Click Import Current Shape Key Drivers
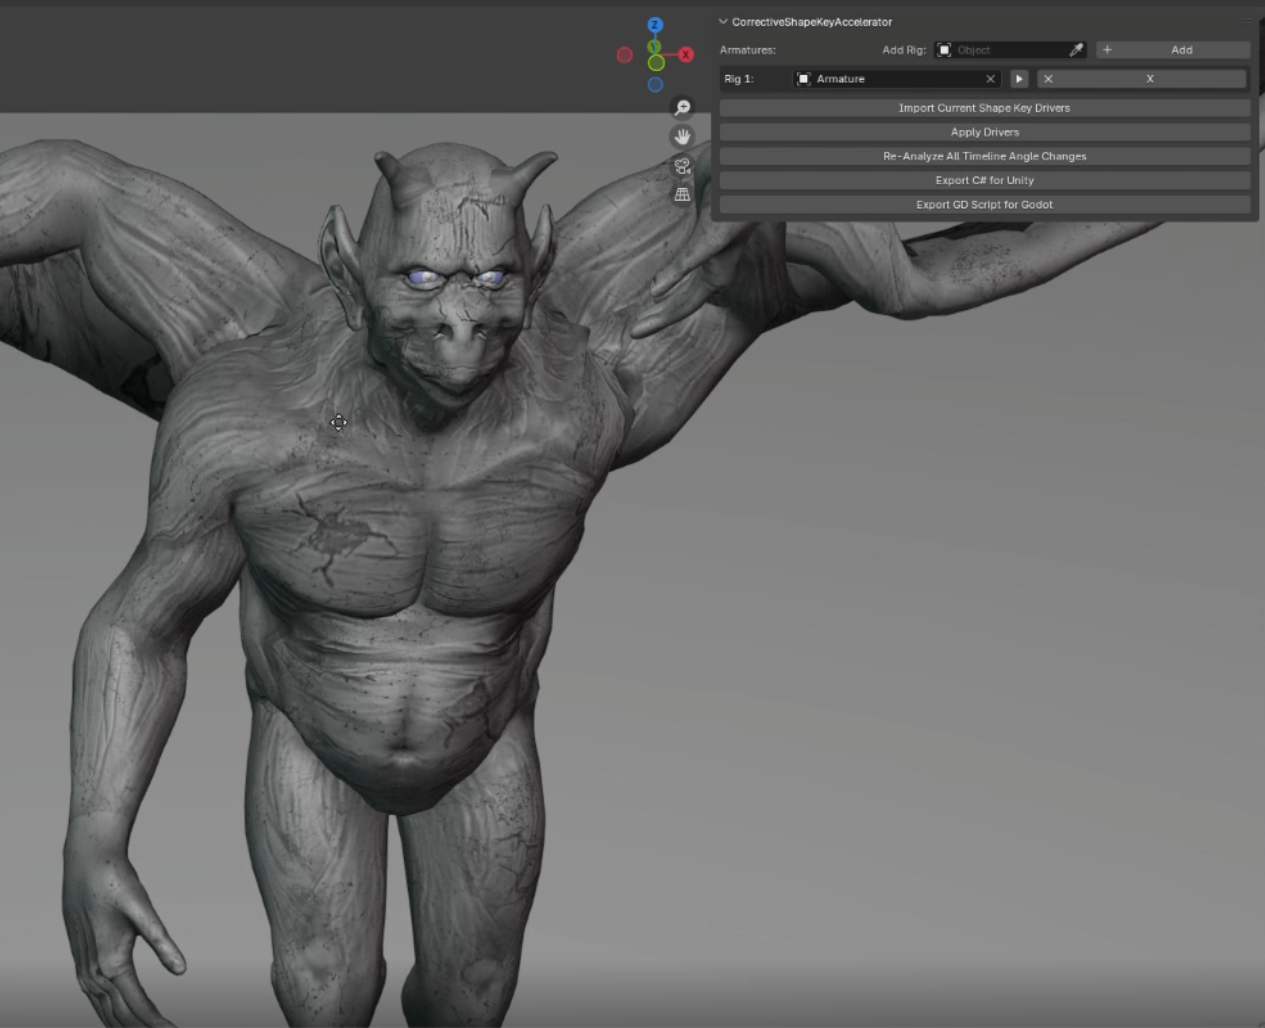The image size is (1265, 1028). coord(984,108)
